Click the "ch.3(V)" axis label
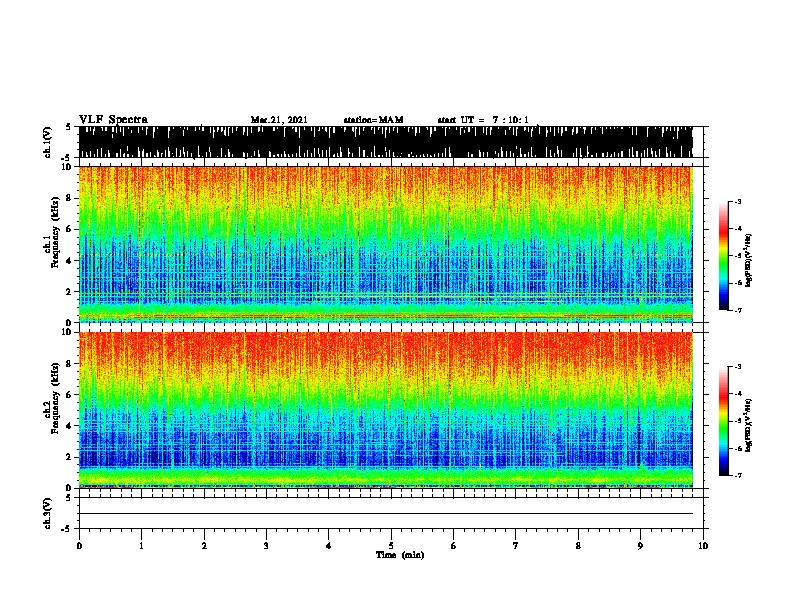This screenshot has width=792, height=612. [x=47, y=513]
